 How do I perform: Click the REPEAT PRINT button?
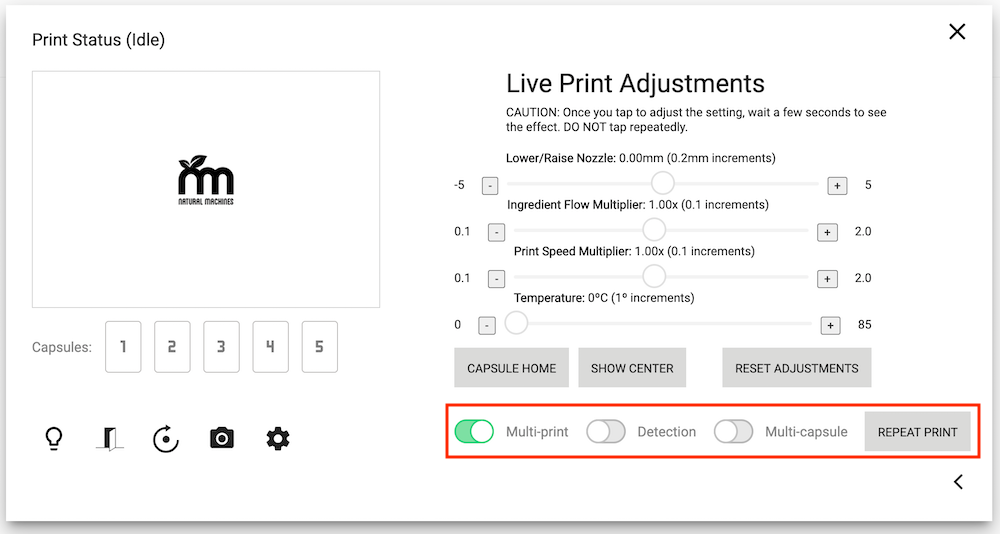[917, 432]
